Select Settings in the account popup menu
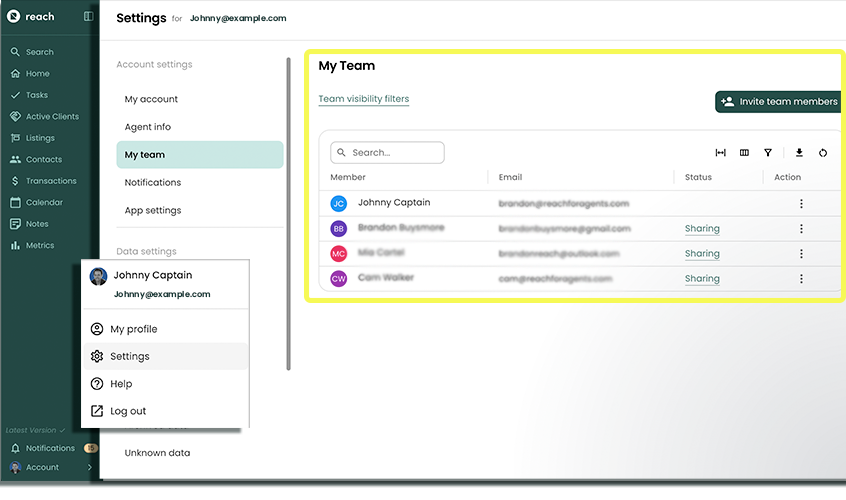Screen dimensions: 846x500 pyautogui.click(x=130, y=356)
